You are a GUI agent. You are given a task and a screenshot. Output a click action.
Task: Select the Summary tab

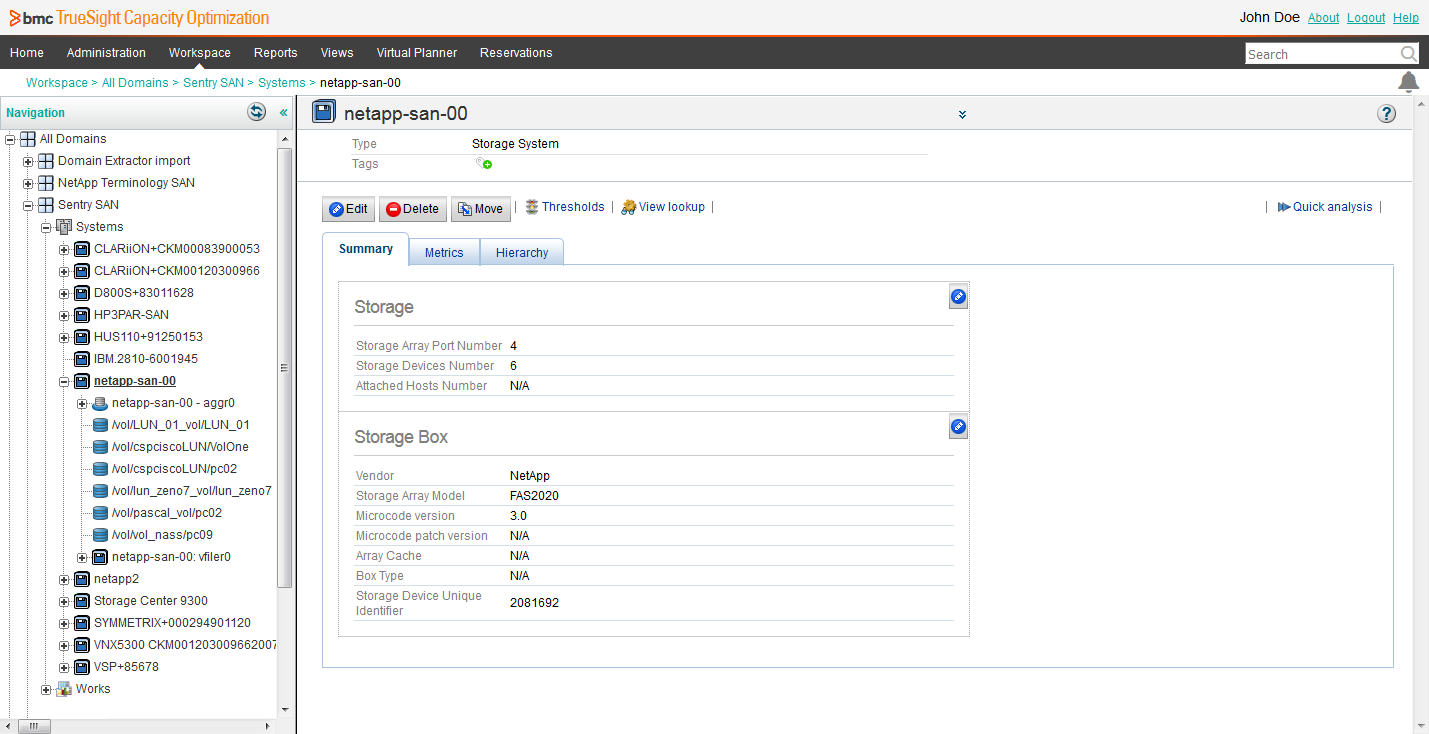[366, 249]
